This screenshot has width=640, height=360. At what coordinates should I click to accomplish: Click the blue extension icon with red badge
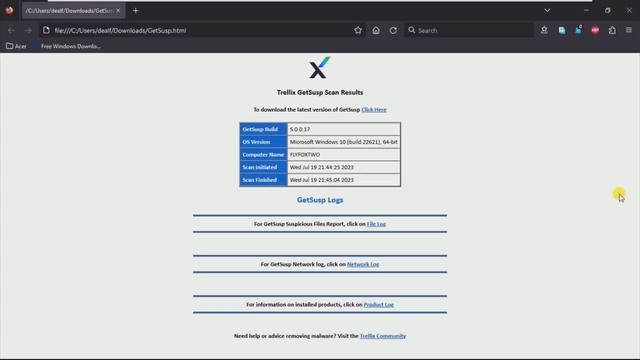click(578, 30)
